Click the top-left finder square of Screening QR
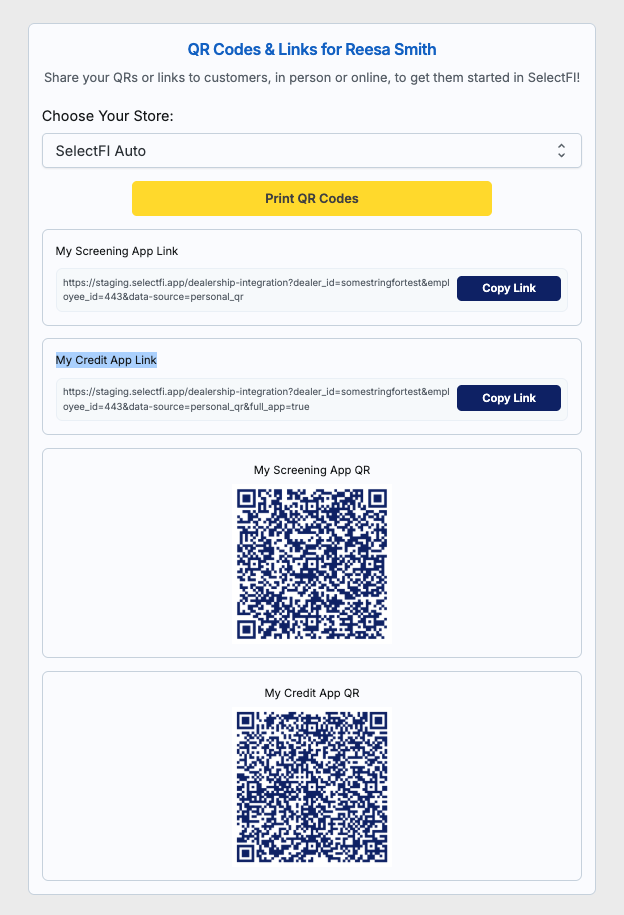The image size is (624, 915). coord(246,499)
